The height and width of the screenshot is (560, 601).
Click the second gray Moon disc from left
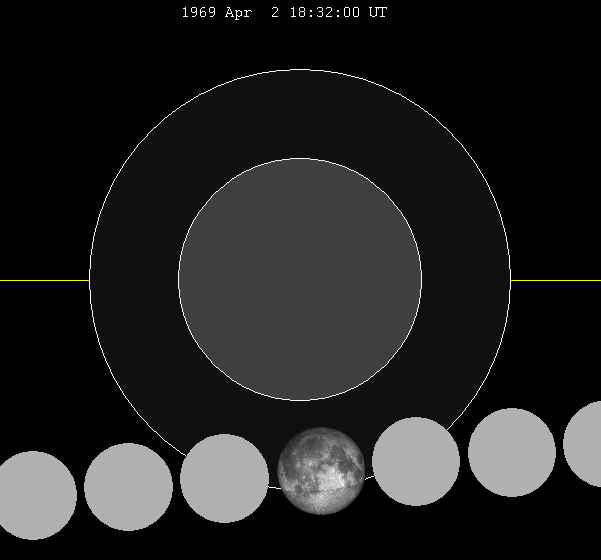tap(128, 487)
